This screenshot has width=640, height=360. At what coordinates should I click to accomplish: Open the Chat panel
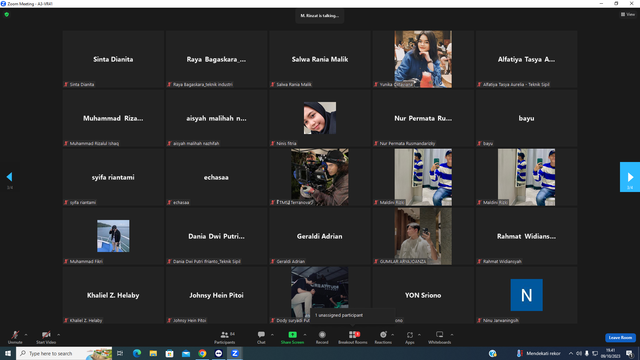coord(261,337)
